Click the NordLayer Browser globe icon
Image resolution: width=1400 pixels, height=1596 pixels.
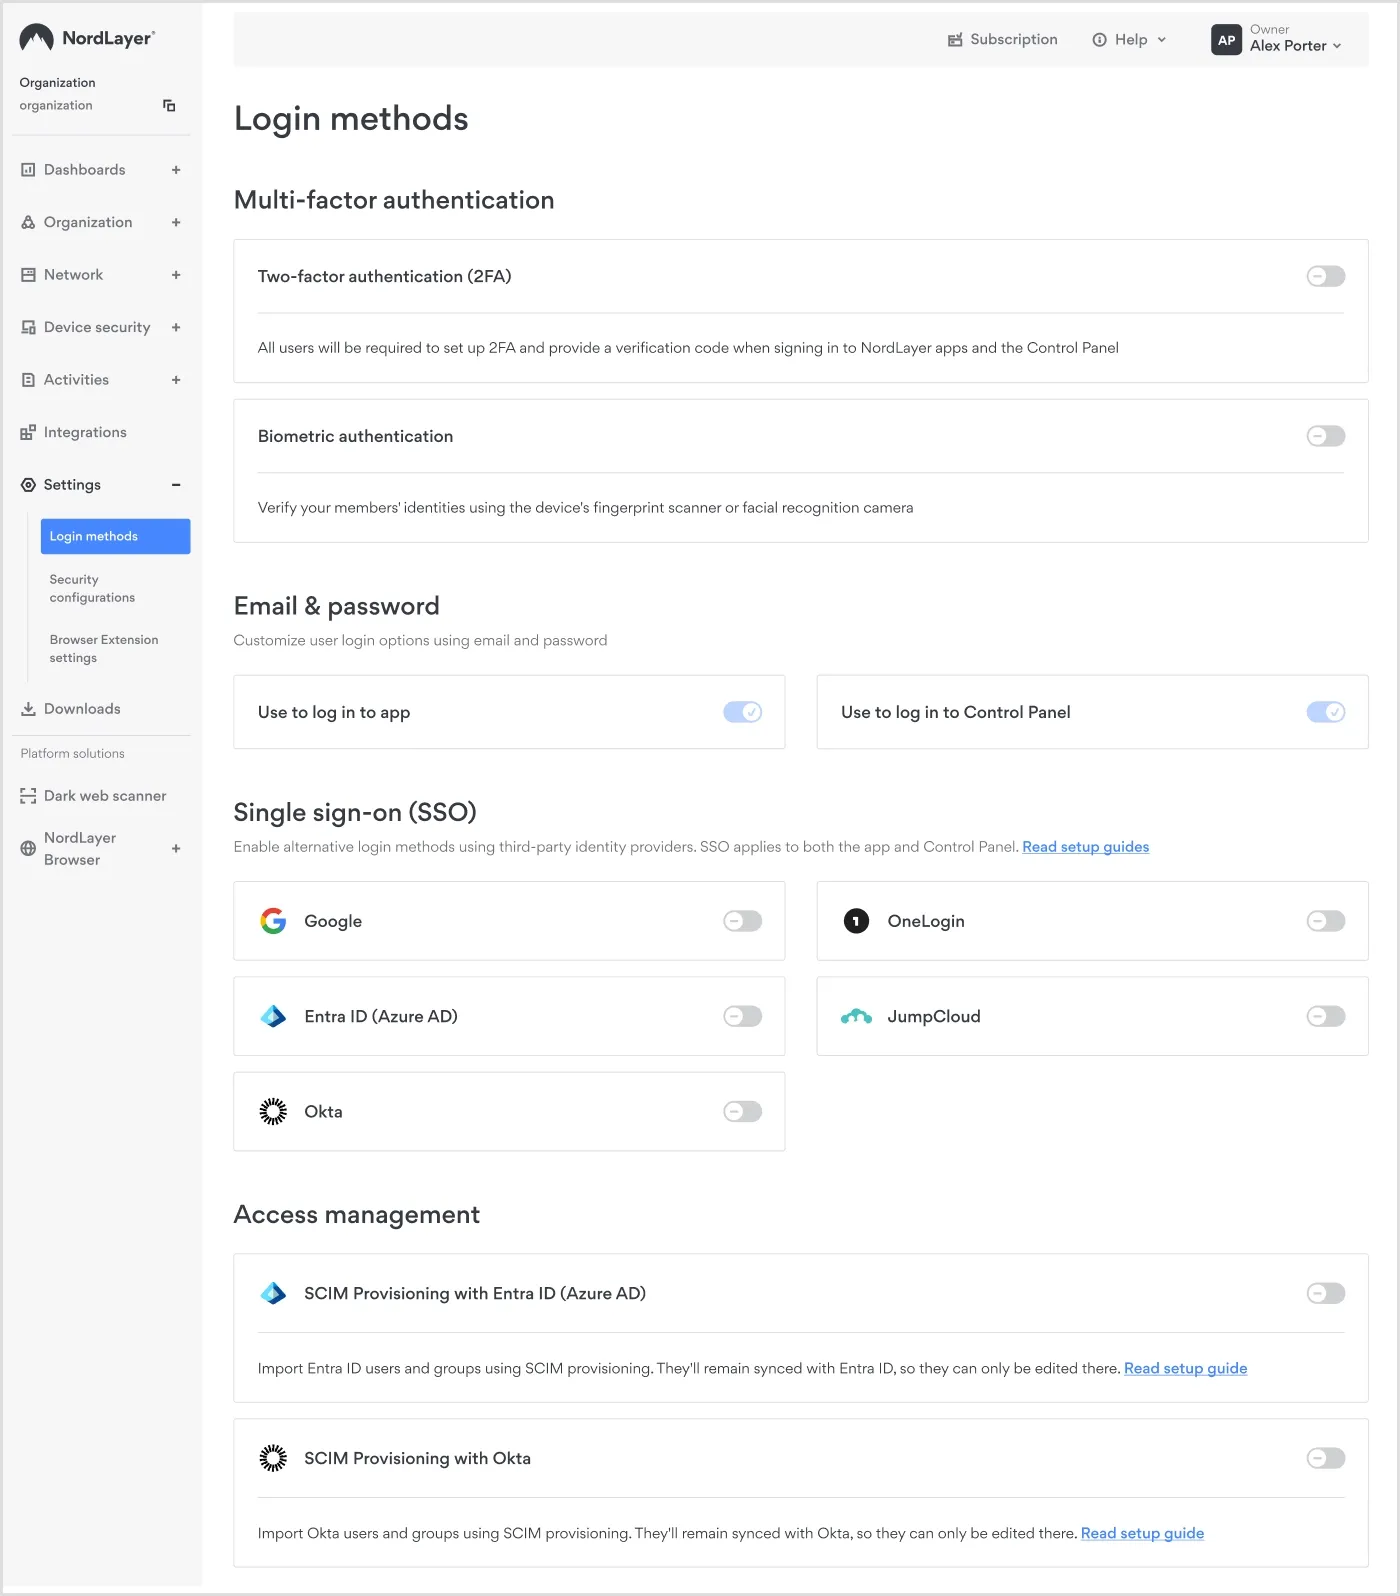click(x=28, y=848)
